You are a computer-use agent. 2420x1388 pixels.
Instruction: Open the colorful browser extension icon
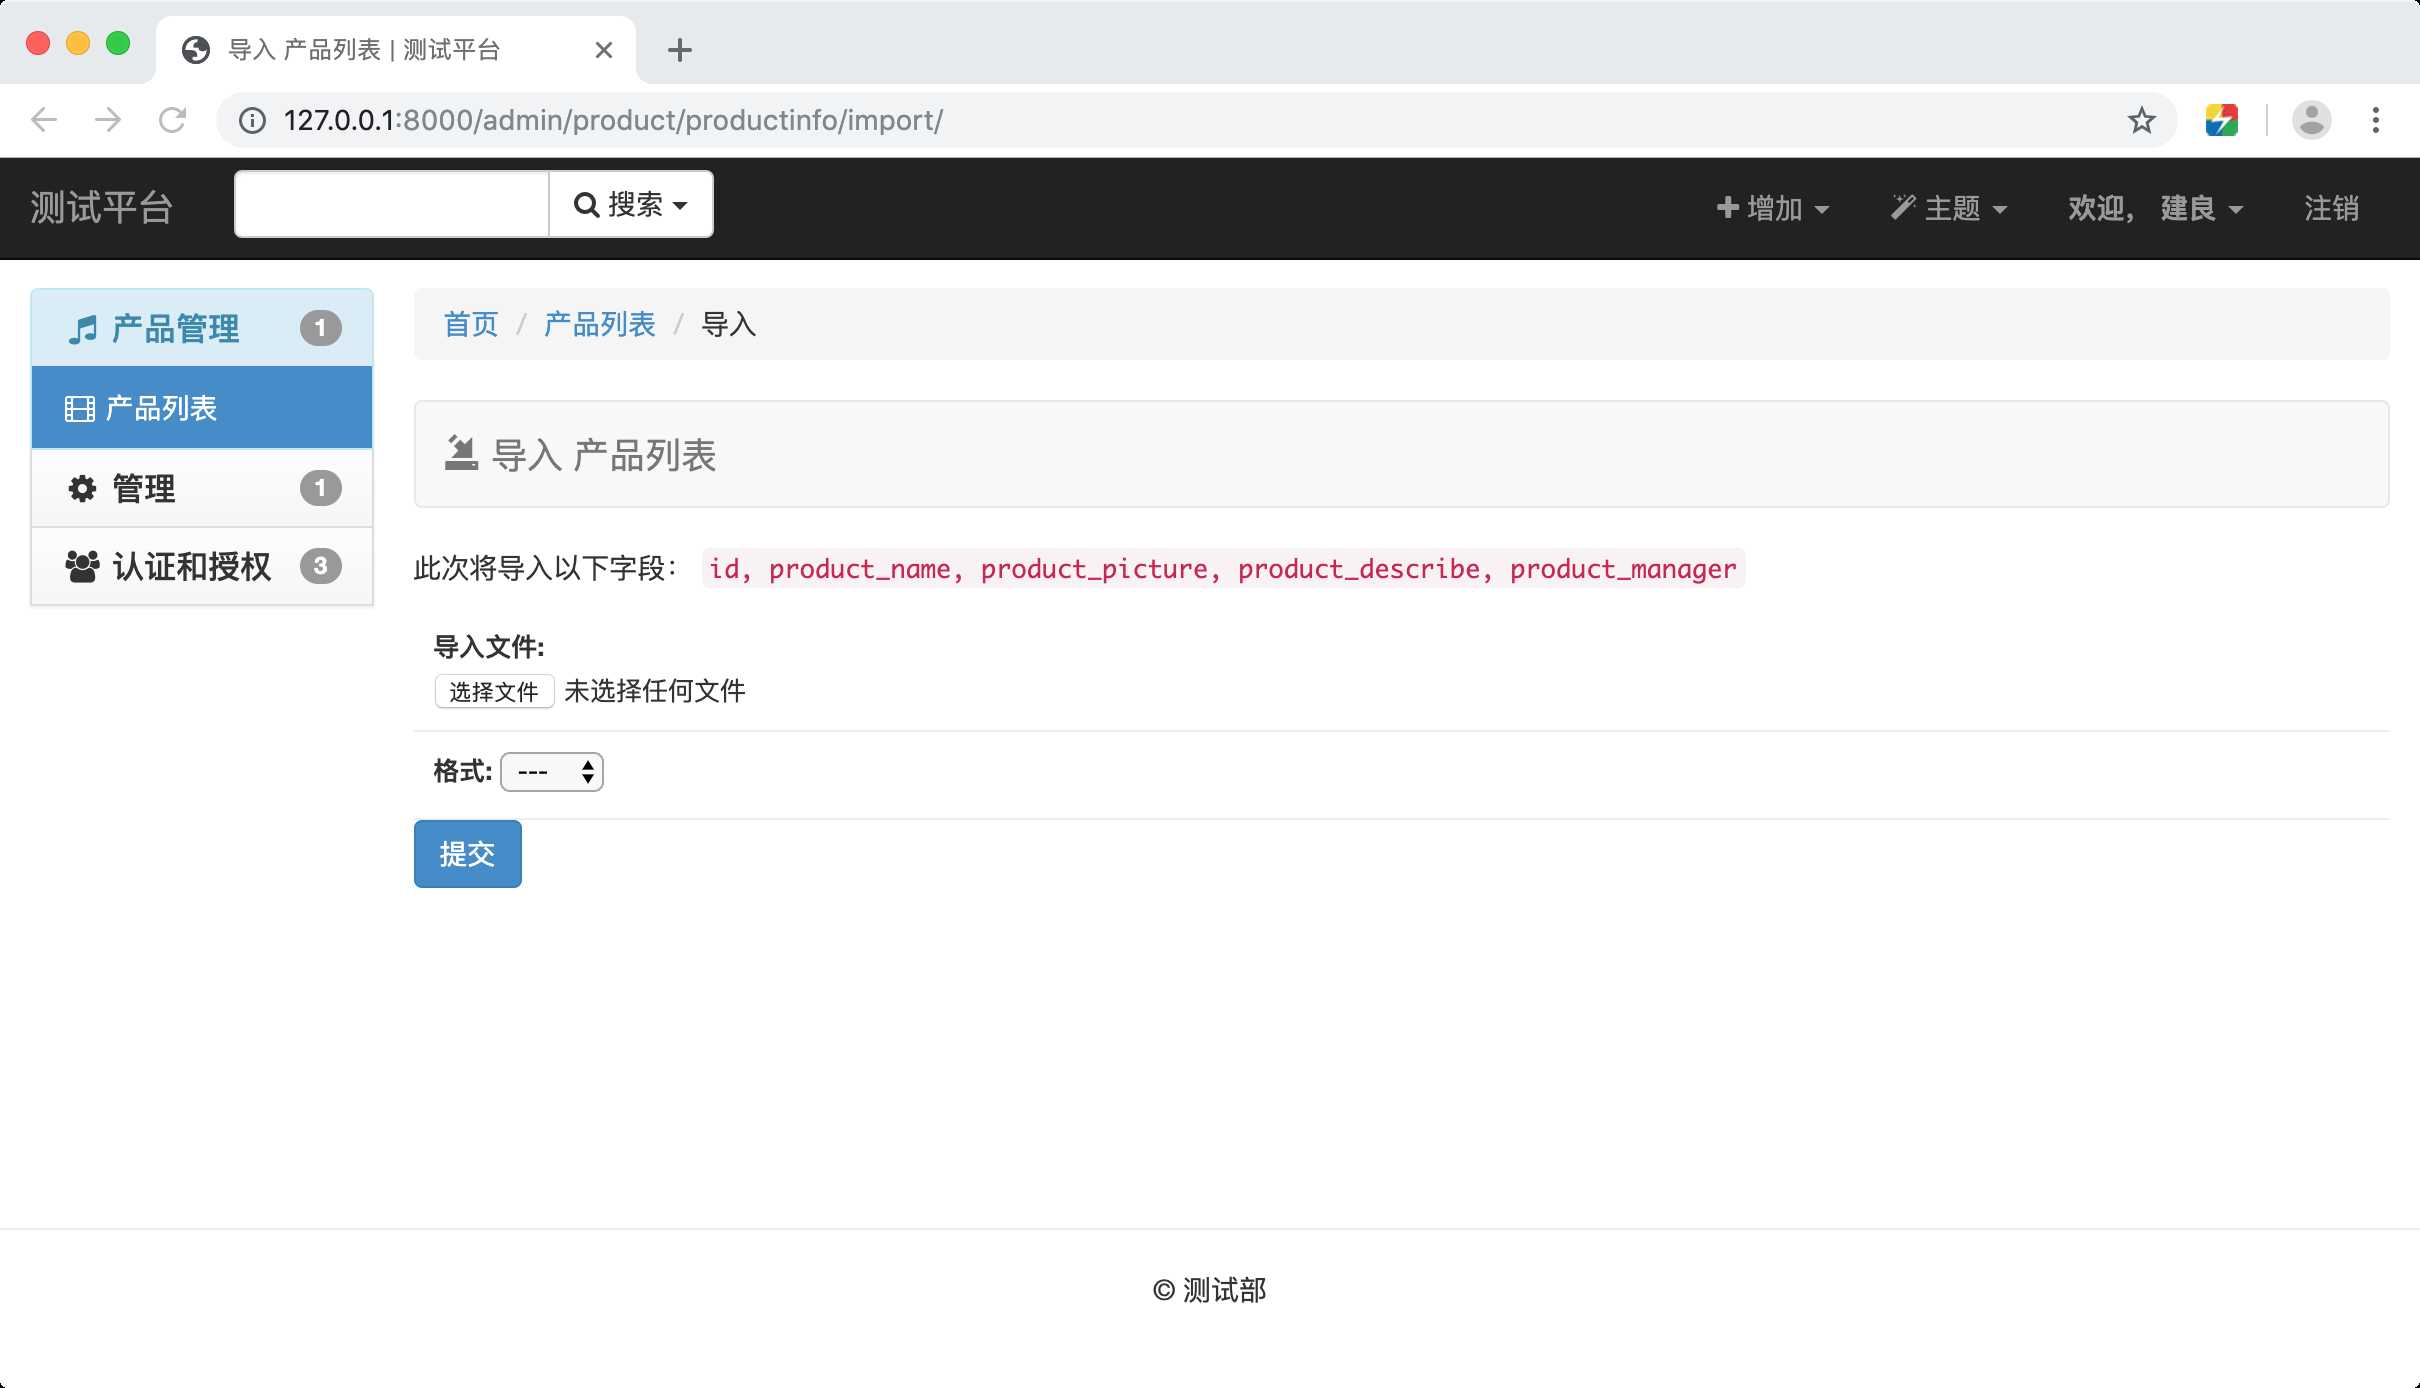2221,120
